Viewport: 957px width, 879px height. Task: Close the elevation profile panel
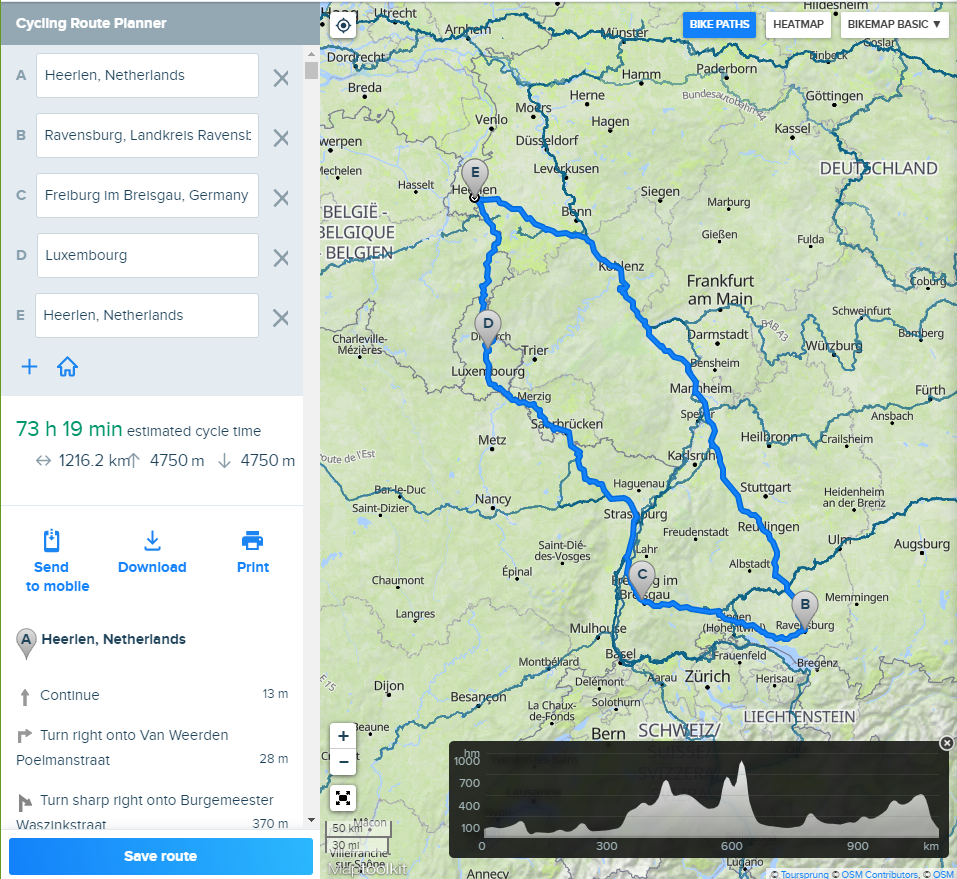(x=946, y=742)
